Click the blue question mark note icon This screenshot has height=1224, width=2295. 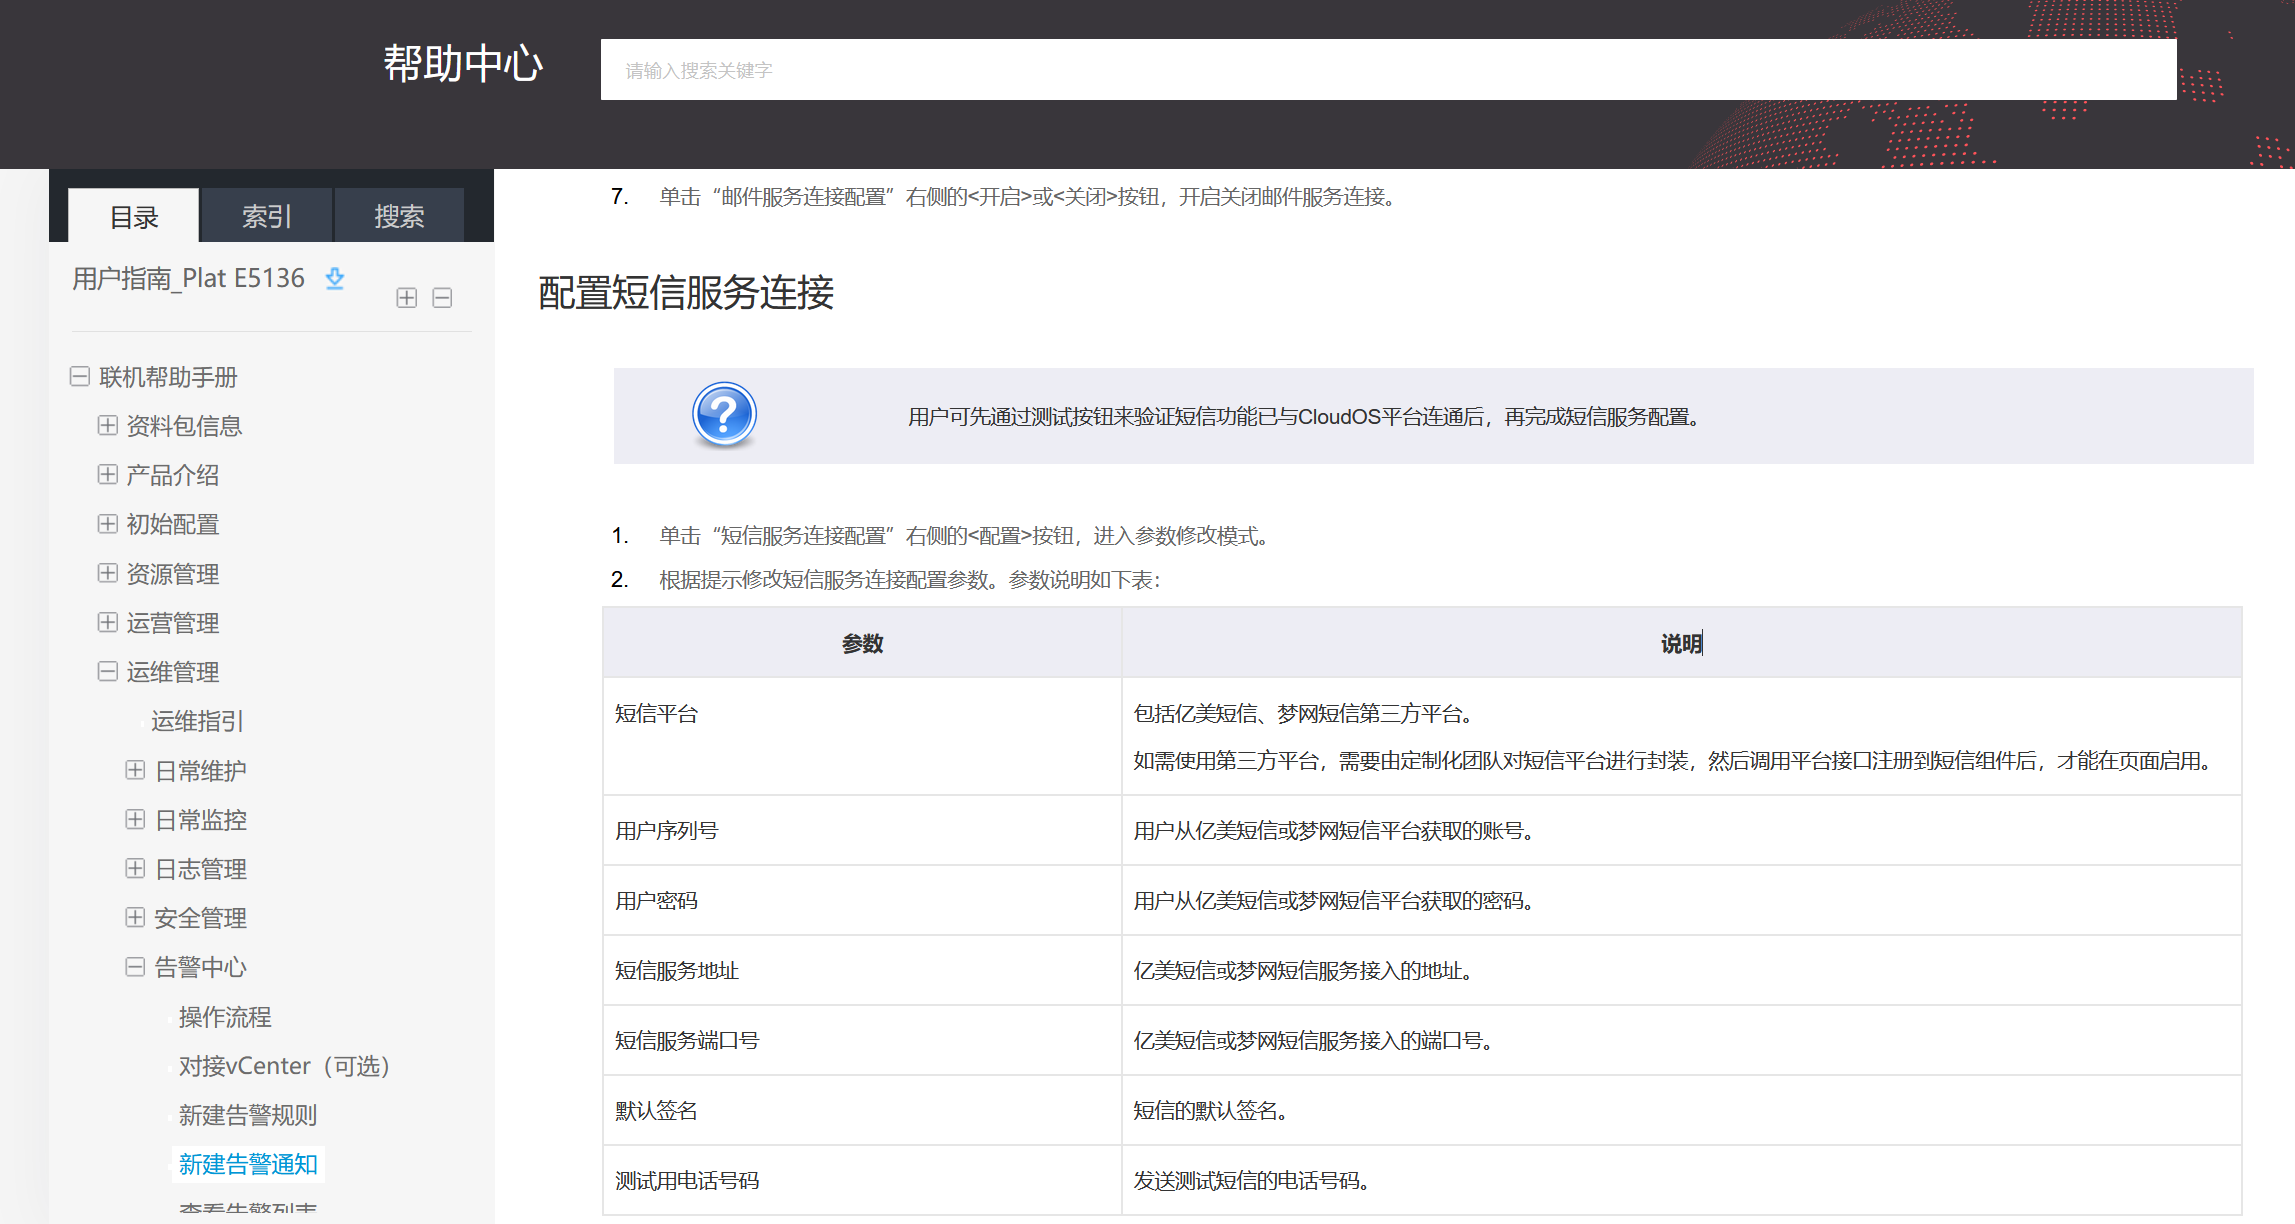coord(724,415)
